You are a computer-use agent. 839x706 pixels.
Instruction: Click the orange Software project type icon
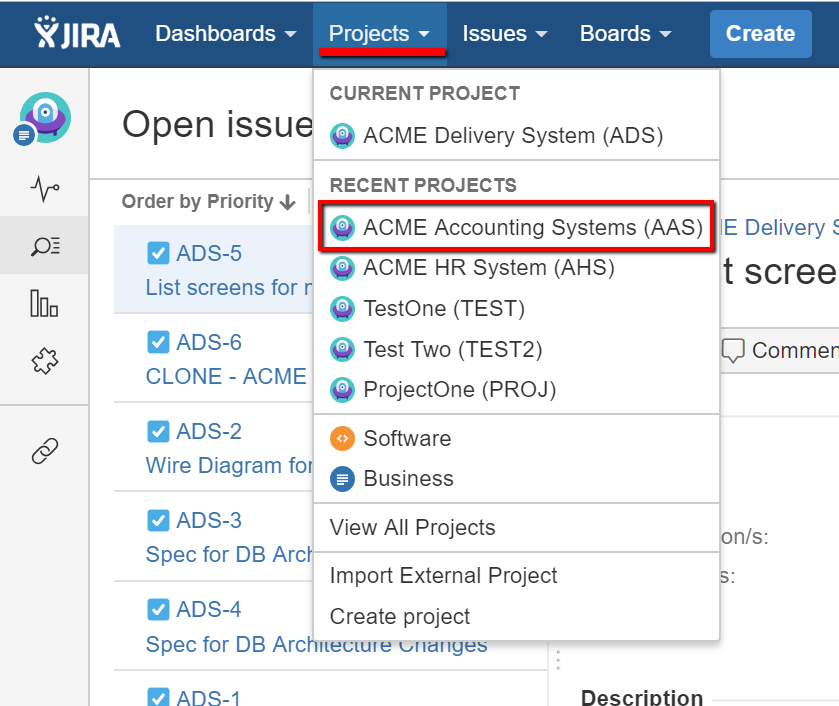(342, 438)
